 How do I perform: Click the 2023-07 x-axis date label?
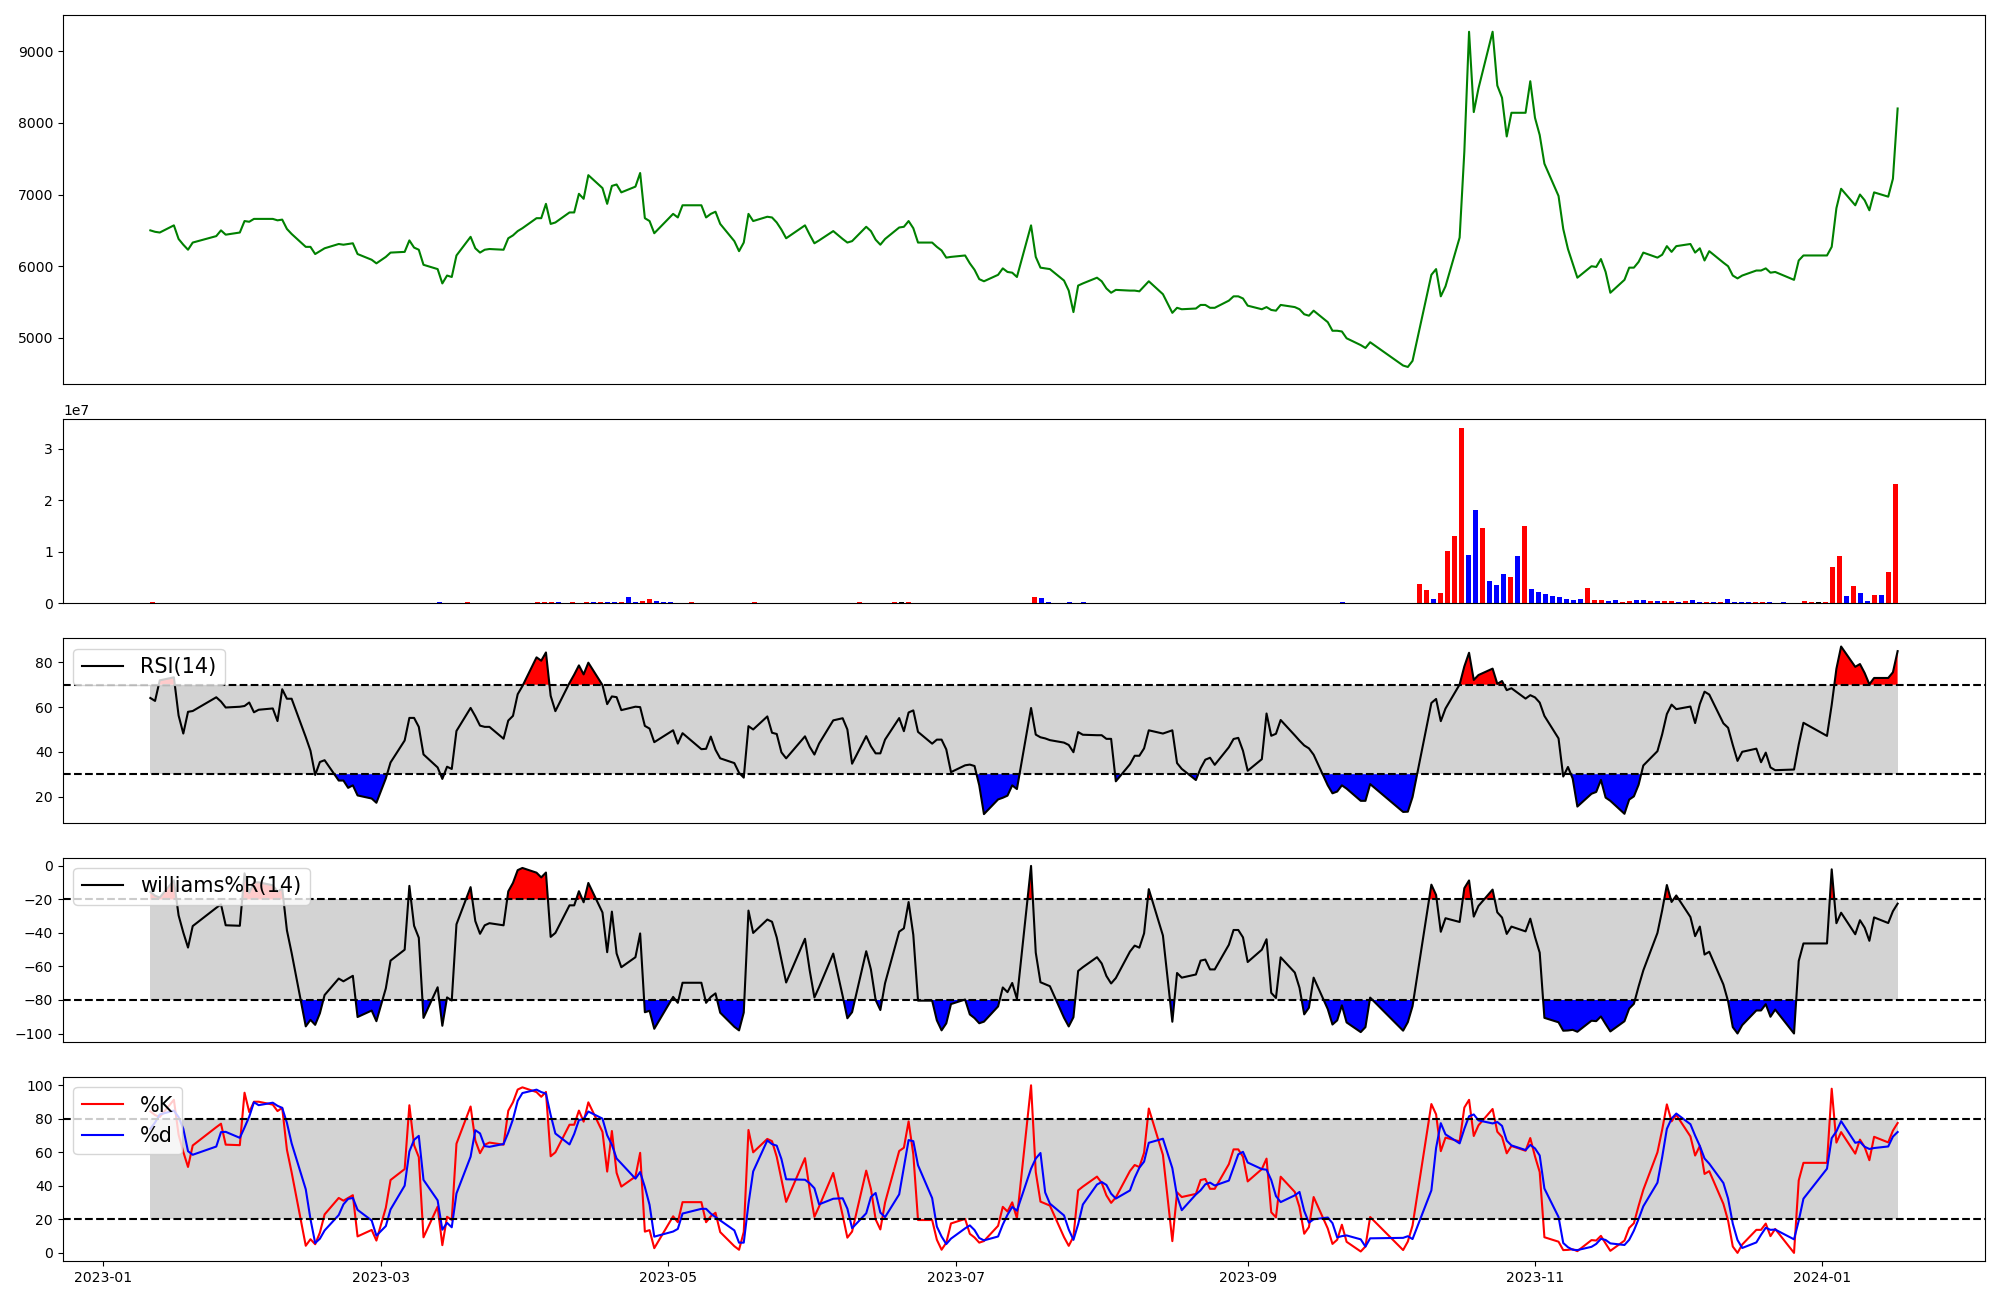(957, 1277)
